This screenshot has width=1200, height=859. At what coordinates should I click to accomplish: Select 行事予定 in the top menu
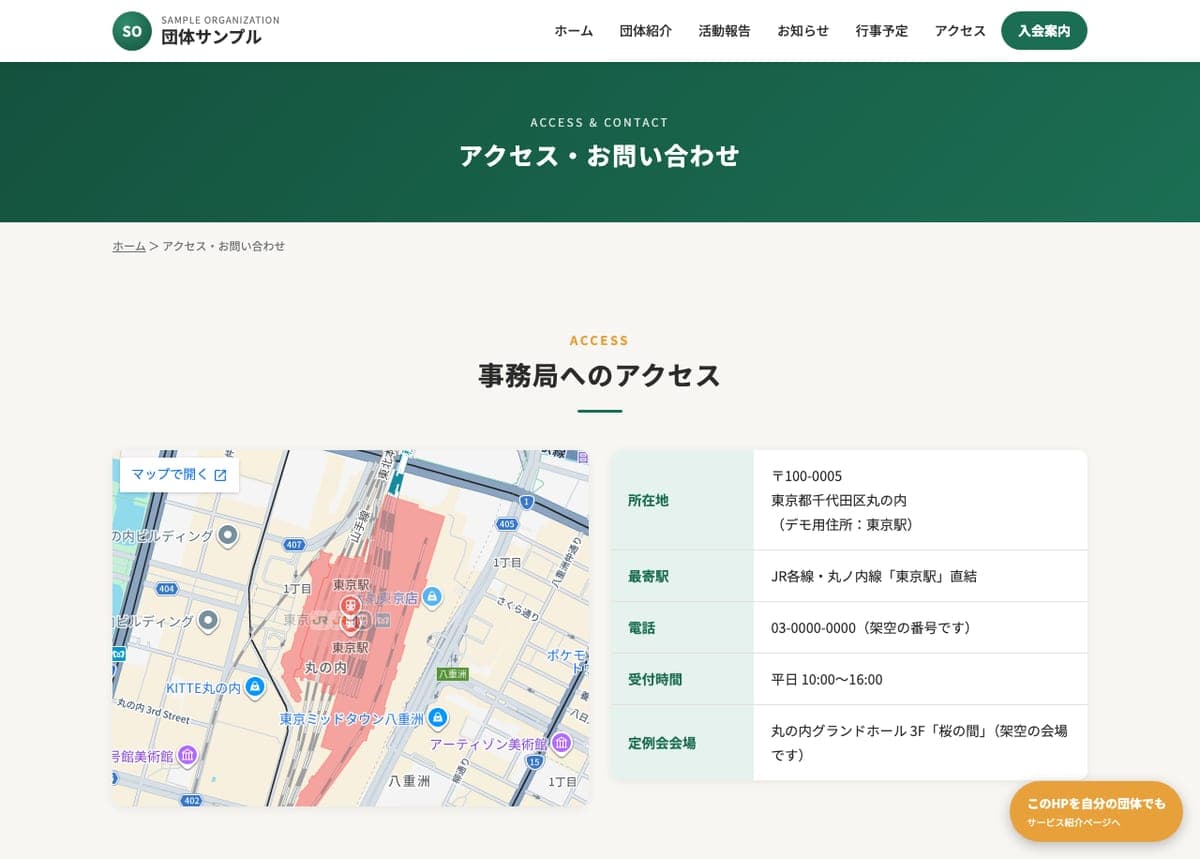882,31
